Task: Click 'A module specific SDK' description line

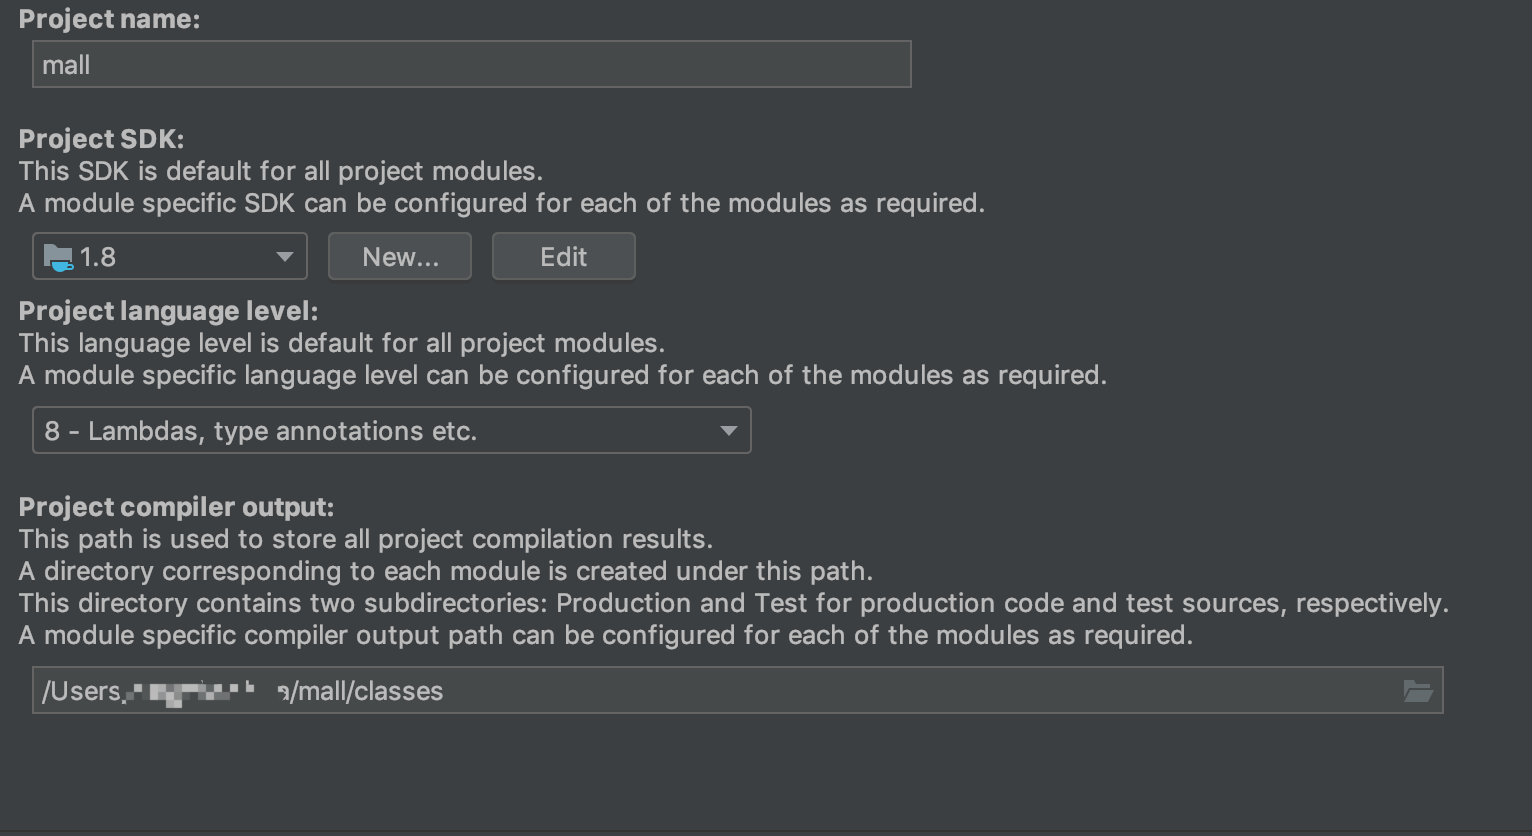Action: [x=501, y=203]
